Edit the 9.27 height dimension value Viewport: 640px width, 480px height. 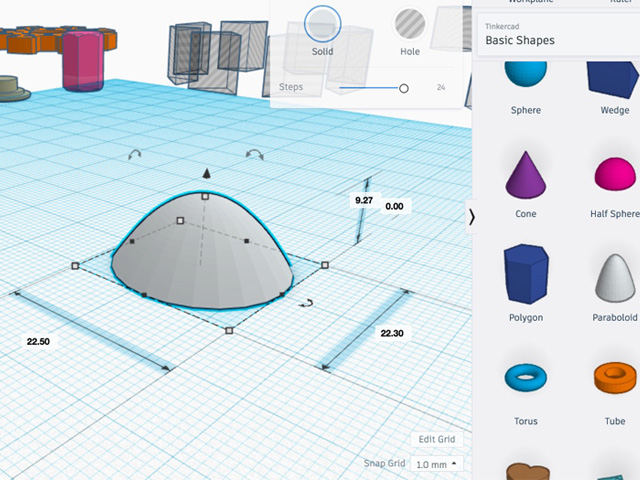[x=364, y=201]
